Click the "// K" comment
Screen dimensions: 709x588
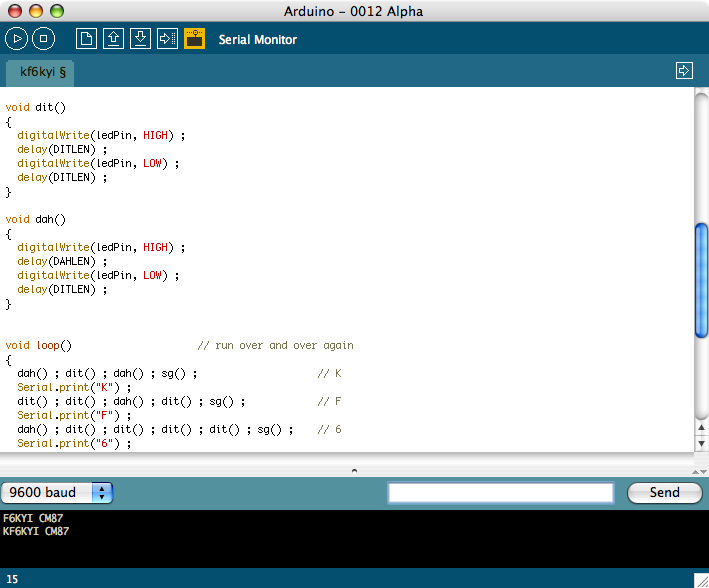(x=329, y=374)
